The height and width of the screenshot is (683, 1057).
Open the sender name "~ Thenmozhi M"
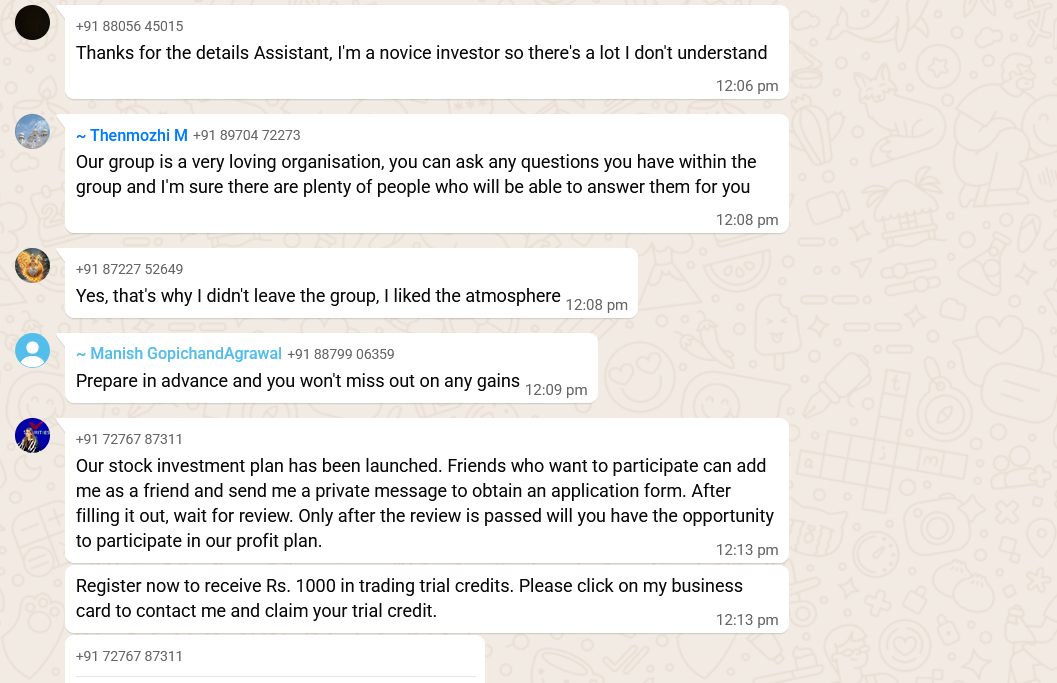coord(132,135)
